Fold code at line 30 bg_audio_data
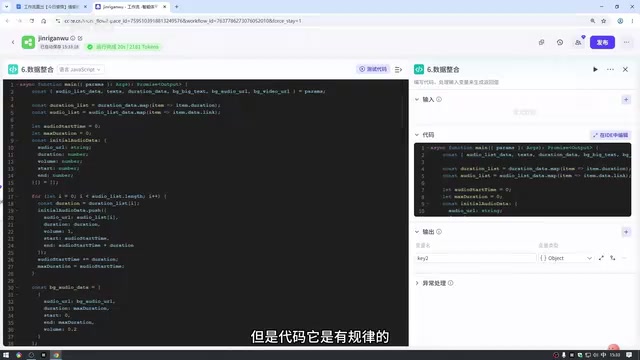Screen dimensions: 640x360 click(x=17, y=287)
